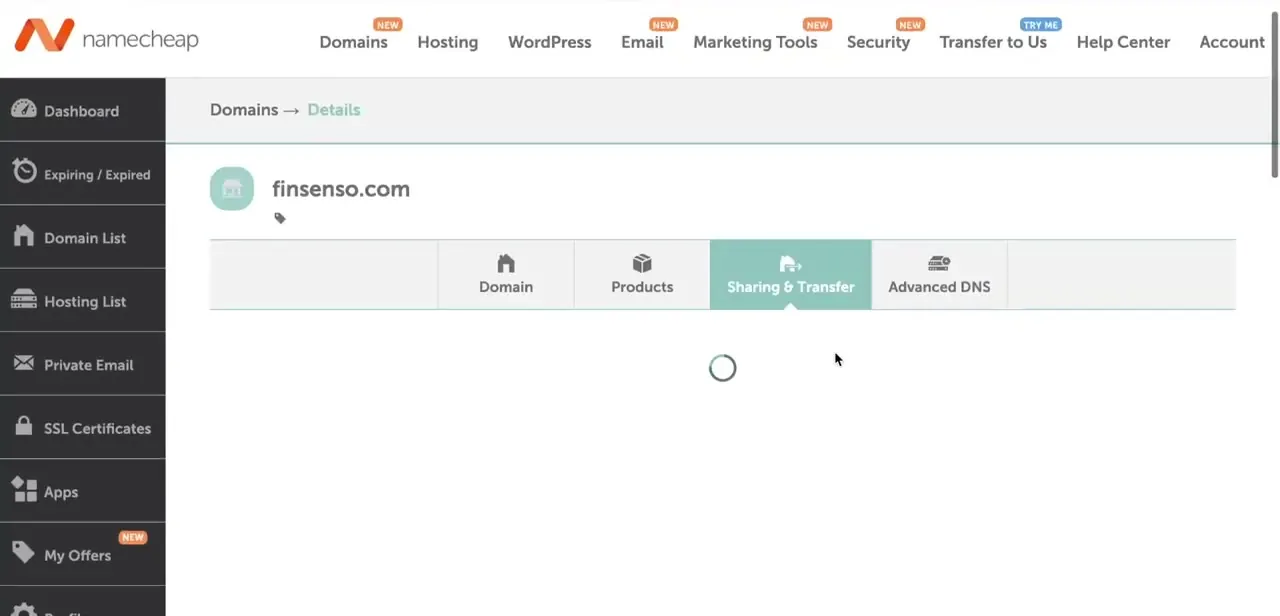Click the small tag icon under finsenso.com
This screenshot has height=616, width=1280.
pos(280,218)
